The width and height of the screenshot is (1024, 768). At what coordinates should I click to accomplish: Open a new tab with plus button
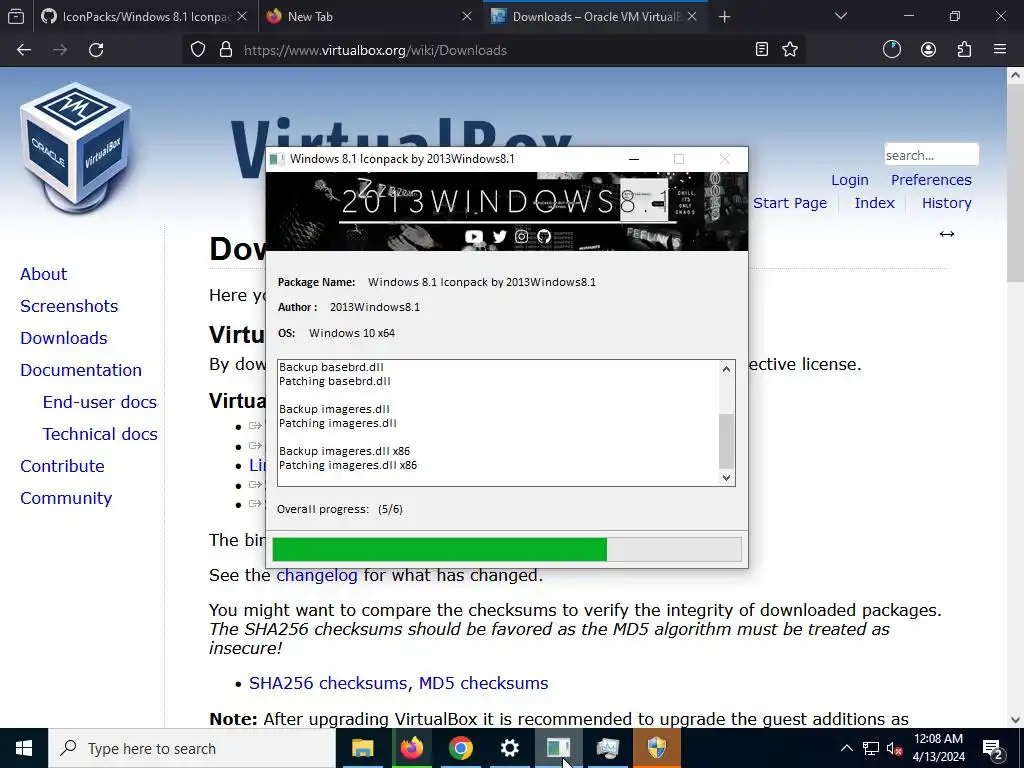pyautogui.click(x=724, y=17)
